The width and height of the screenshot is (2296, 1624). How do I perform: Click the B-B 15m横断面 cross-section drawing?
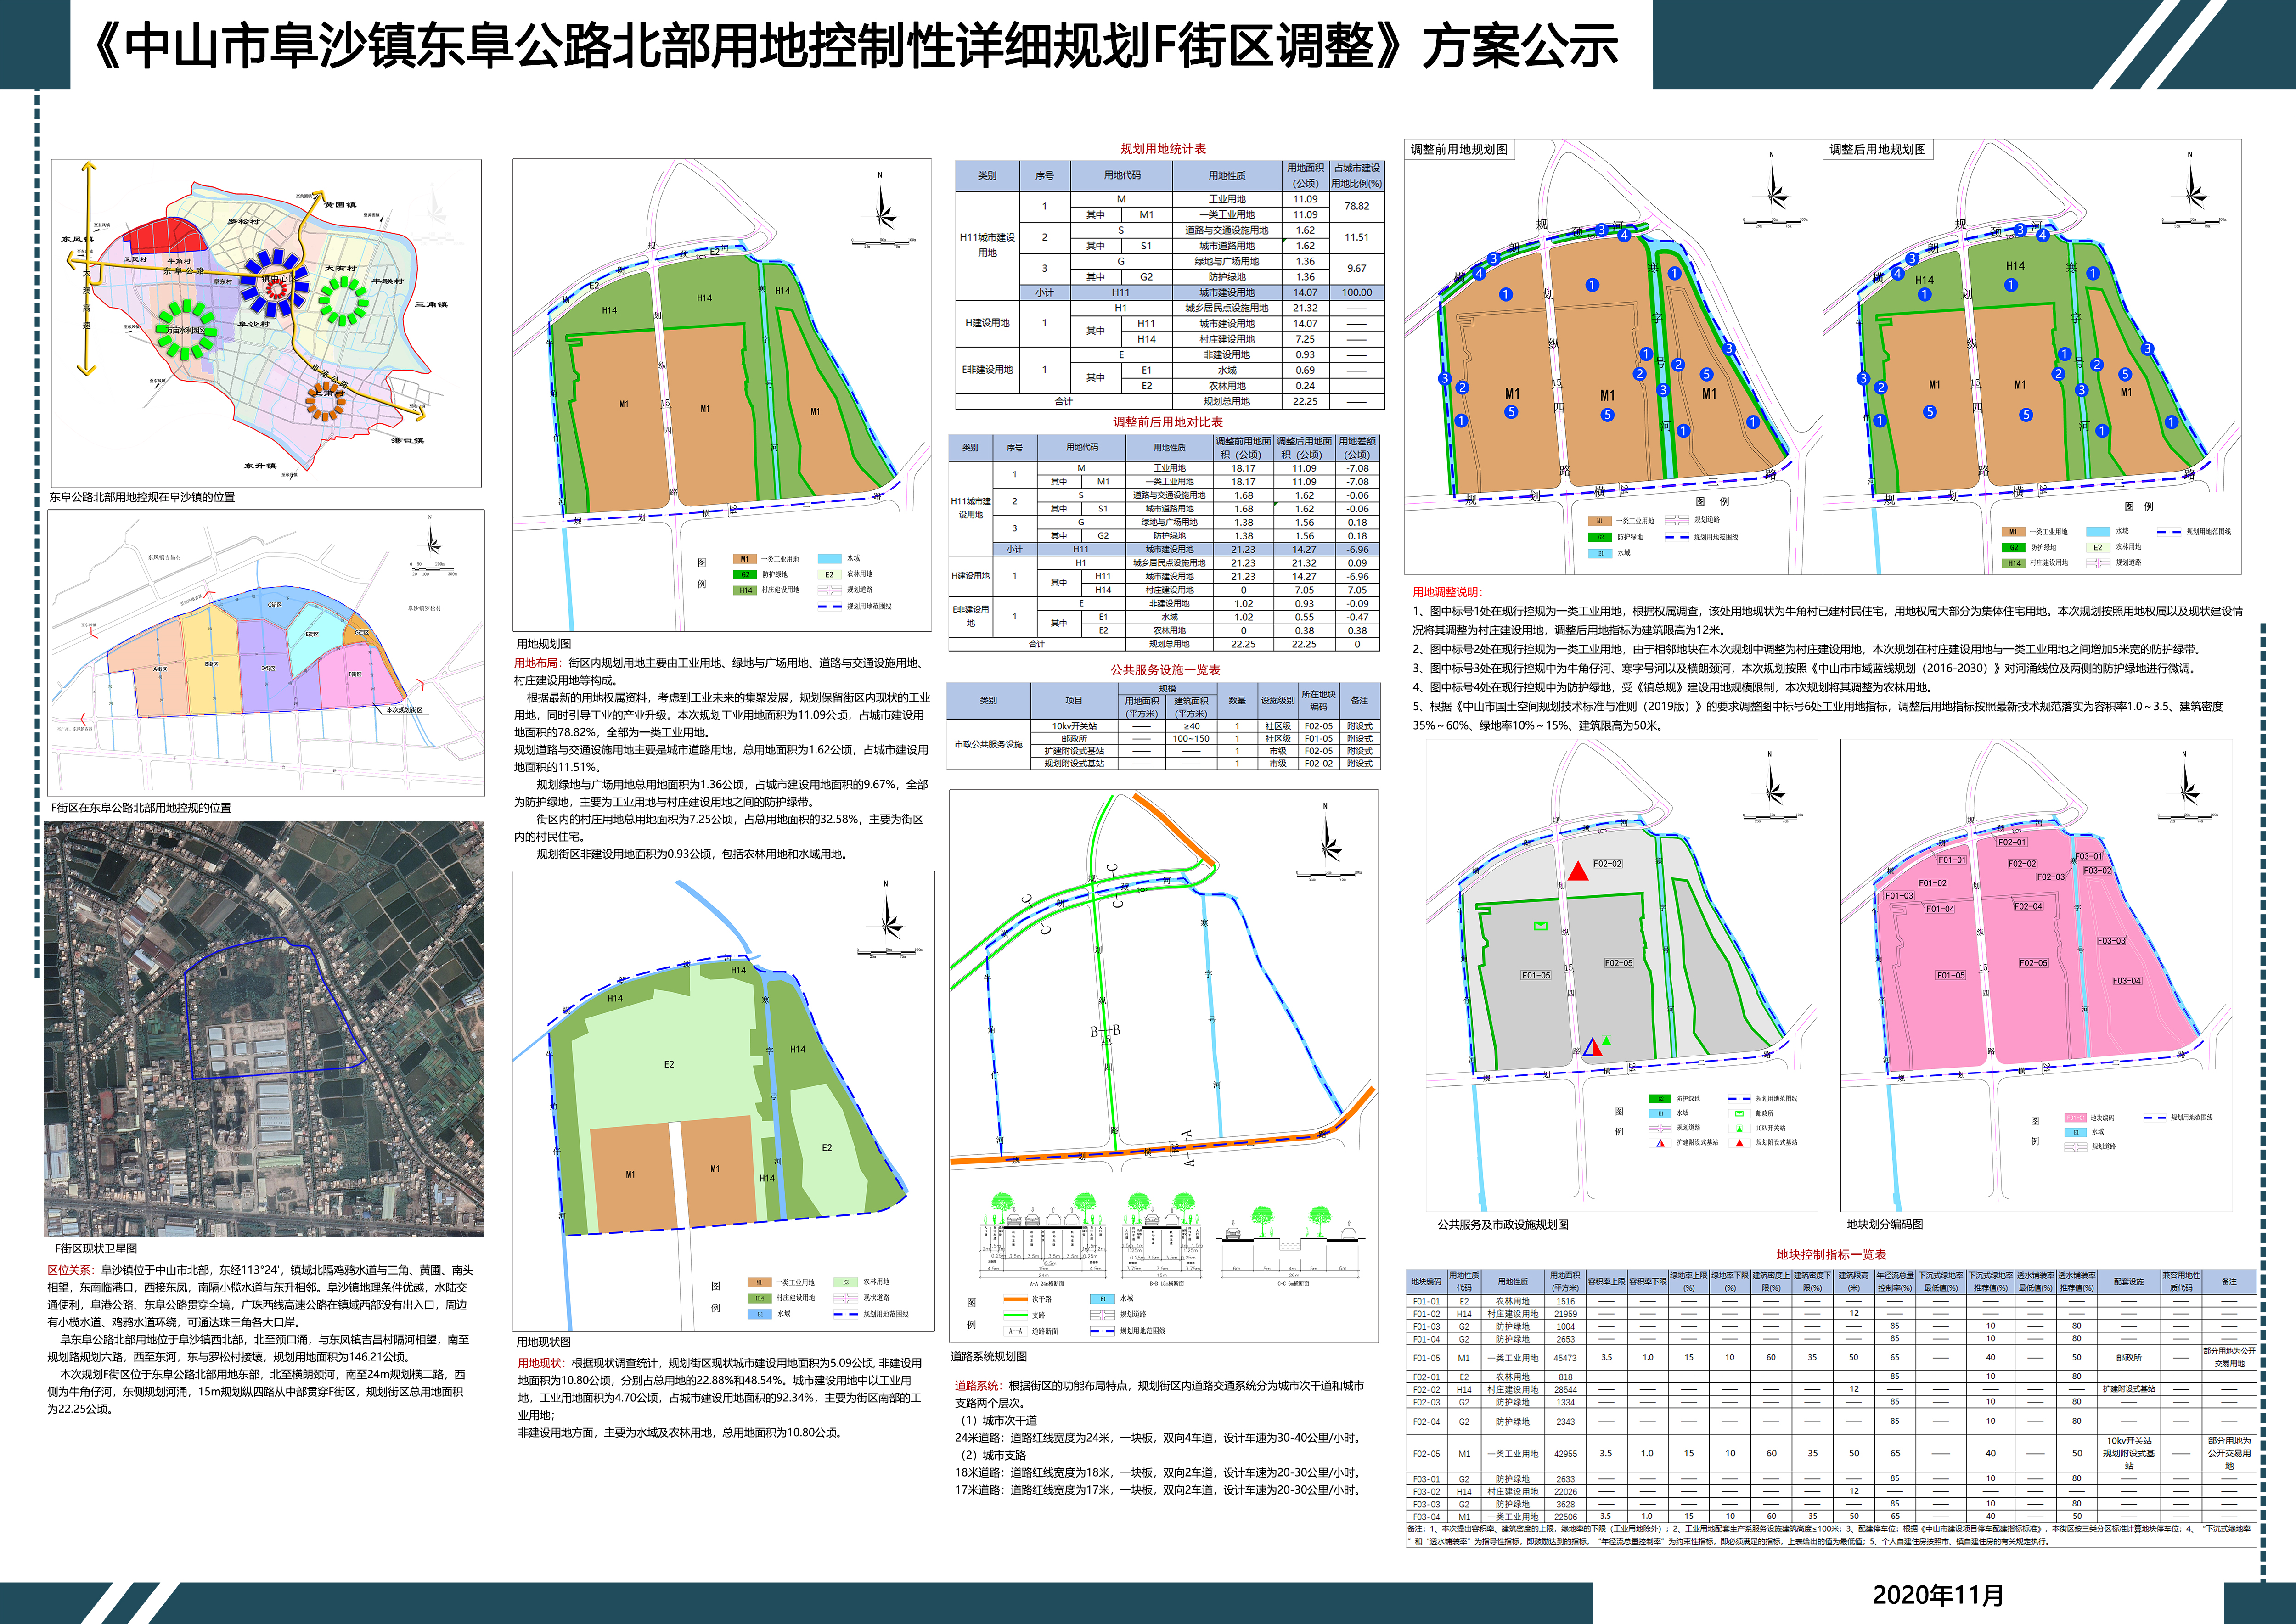1161,1238
